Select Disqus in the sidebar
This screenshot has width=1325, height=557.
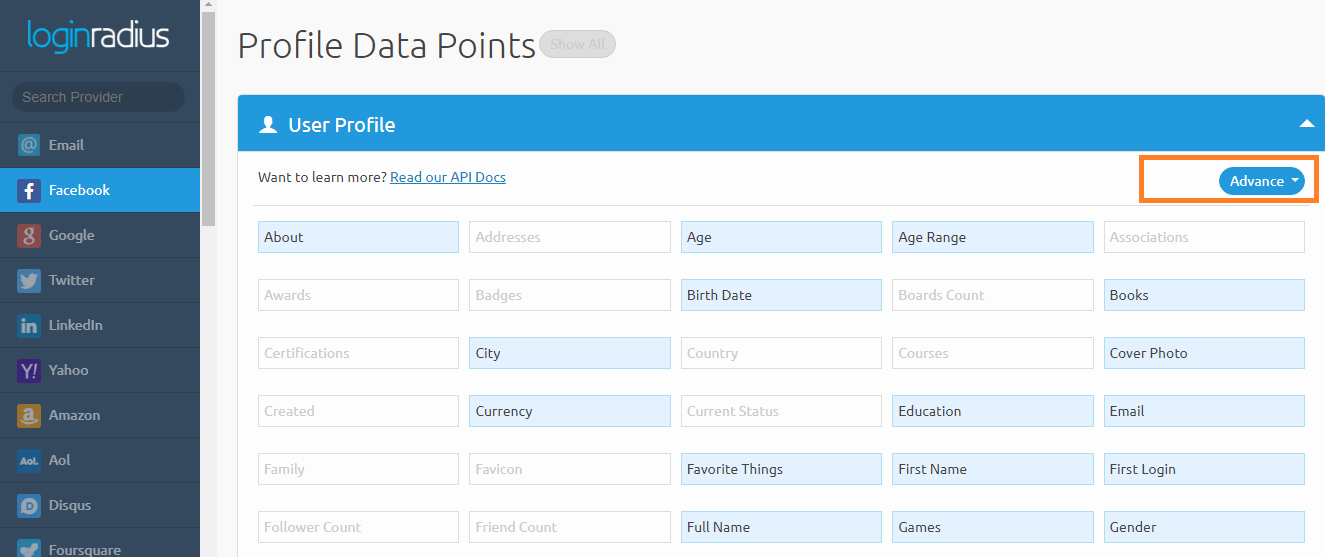click(x=100, y=505)
